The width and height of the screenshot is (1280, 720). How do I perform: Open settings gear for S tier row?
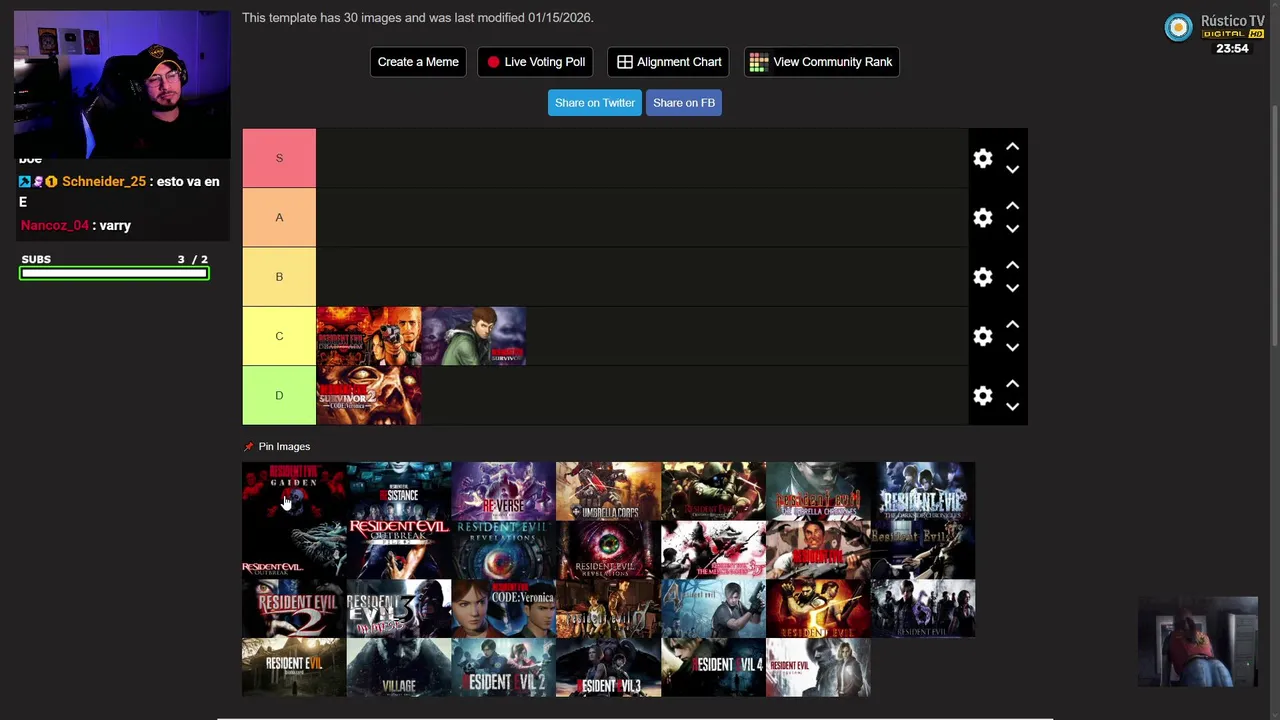click(983, 158)
